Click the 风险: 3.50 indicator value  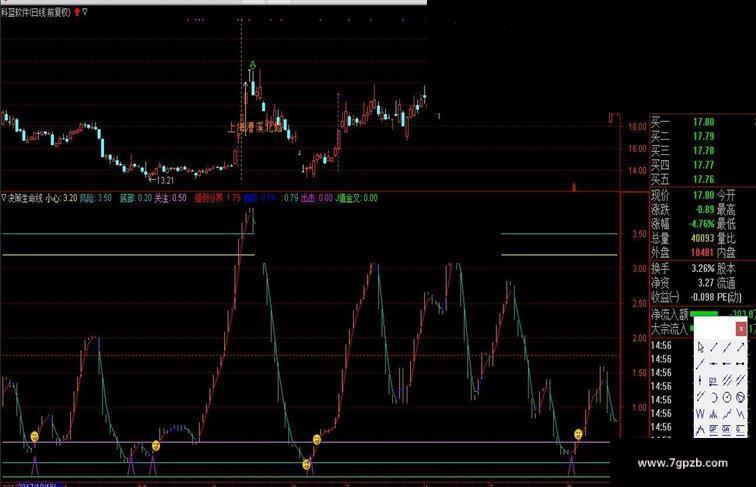pos(95,198)
